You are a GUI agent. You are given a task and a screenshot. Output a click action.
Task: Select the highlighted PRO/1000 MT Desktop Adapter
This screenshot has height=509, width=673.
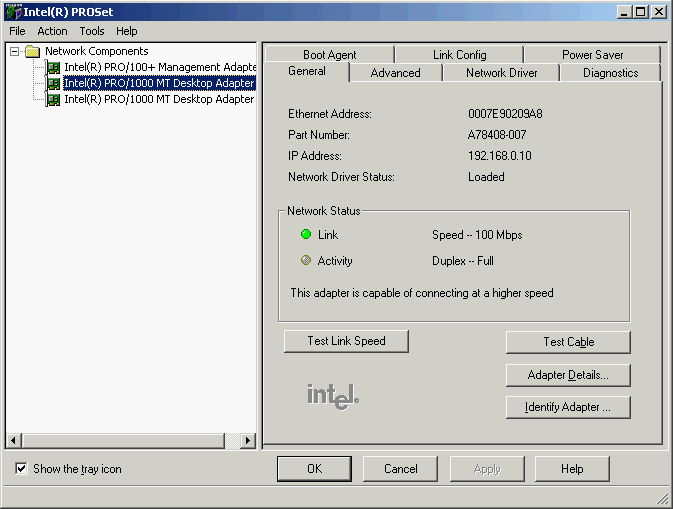pos(159,83)
